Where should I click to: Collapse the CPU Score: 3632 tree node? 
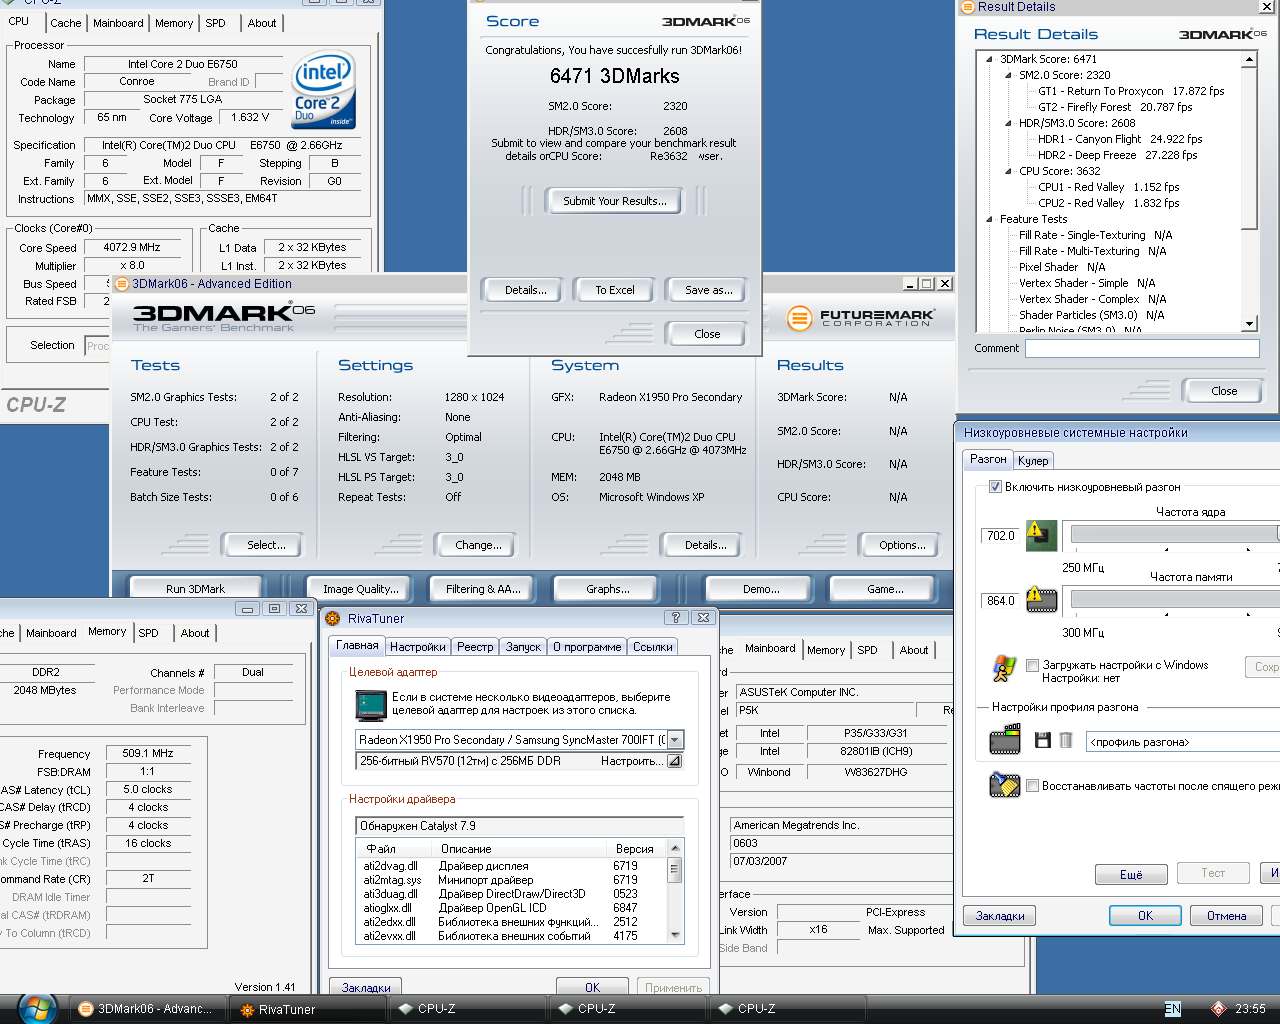(x=1009, y=171)
